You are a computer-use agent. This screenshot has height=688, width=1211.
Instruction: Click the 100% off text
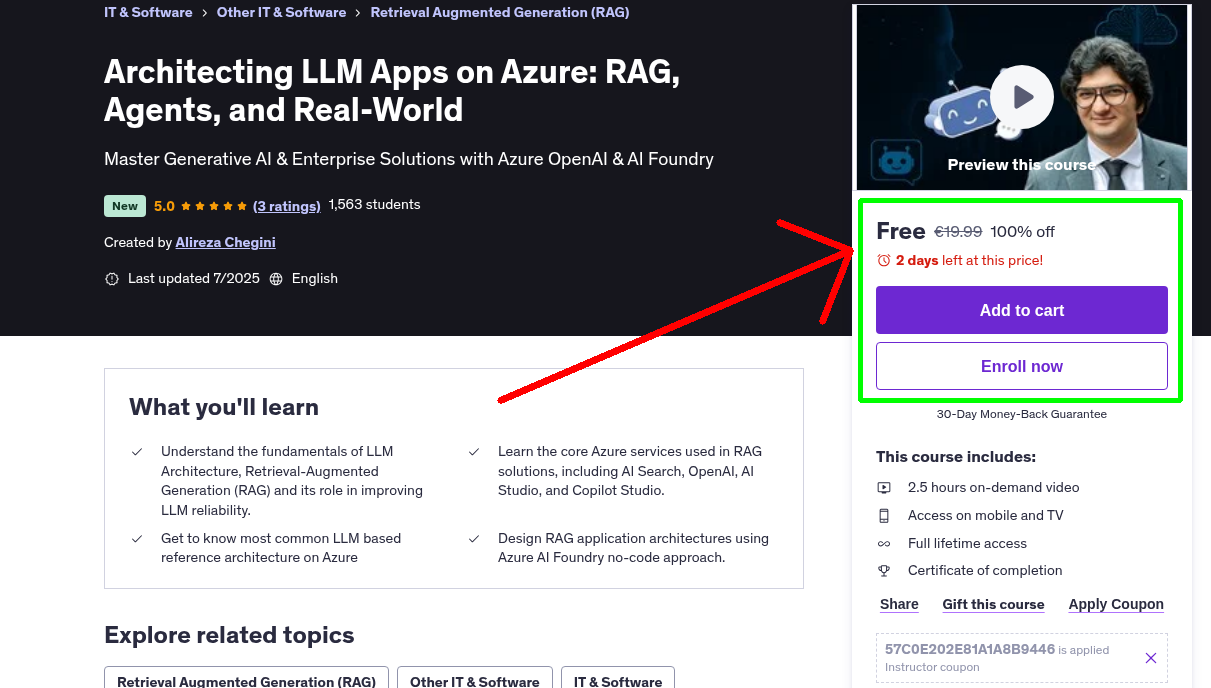tap(1022, 232)
